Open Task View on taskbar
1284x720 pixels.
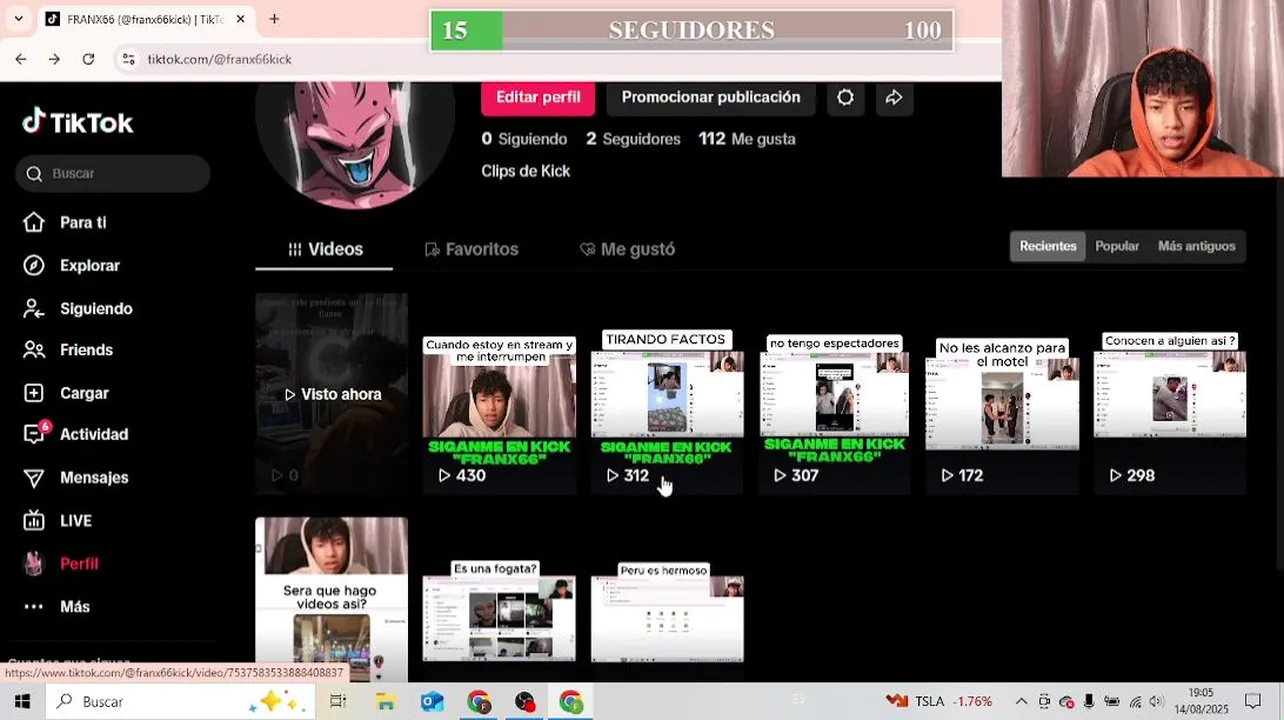coord(338,701)
